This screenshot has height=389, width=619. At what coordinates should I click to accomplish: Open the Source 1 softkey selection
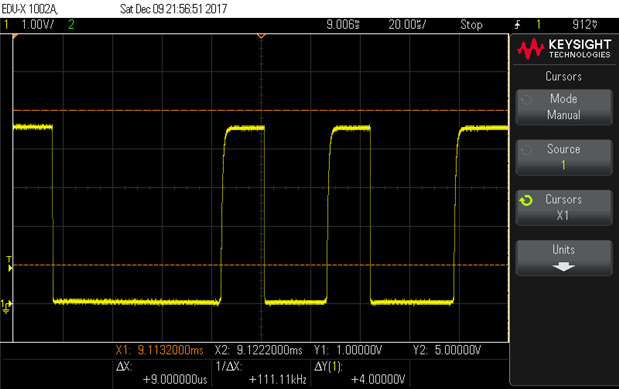coord(564,157)
